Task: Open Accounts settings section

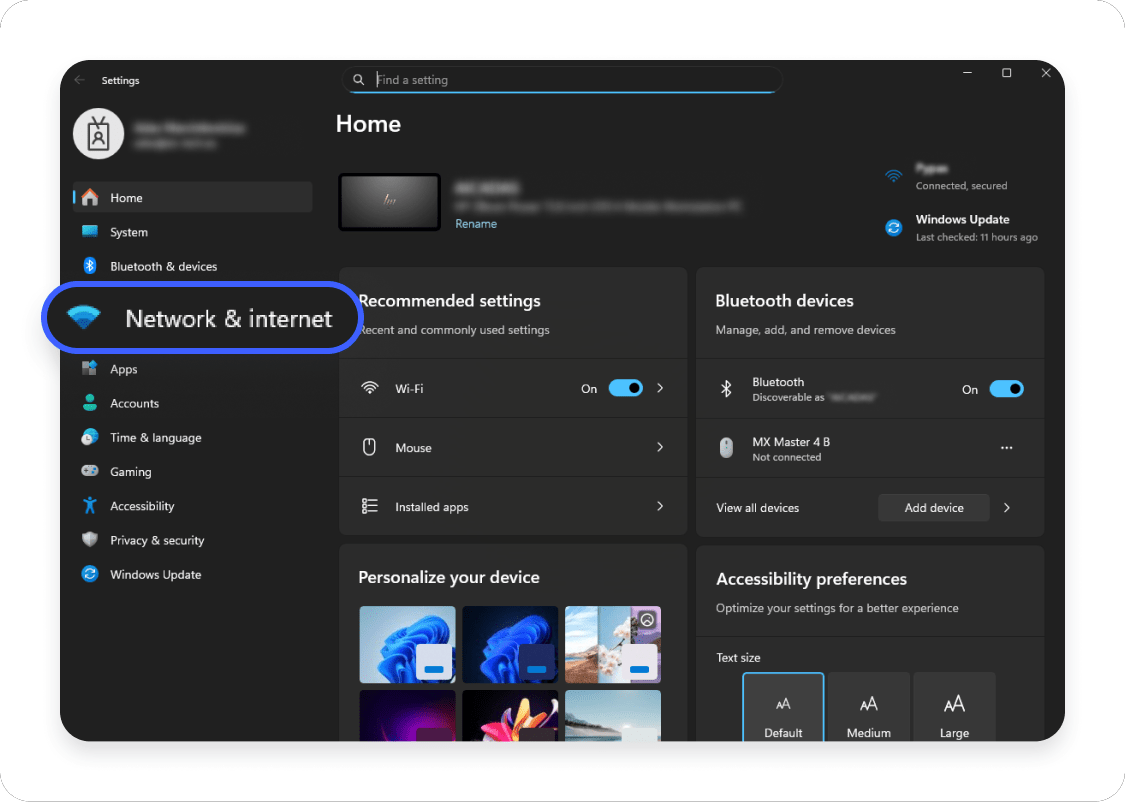Action: point(193,403)
